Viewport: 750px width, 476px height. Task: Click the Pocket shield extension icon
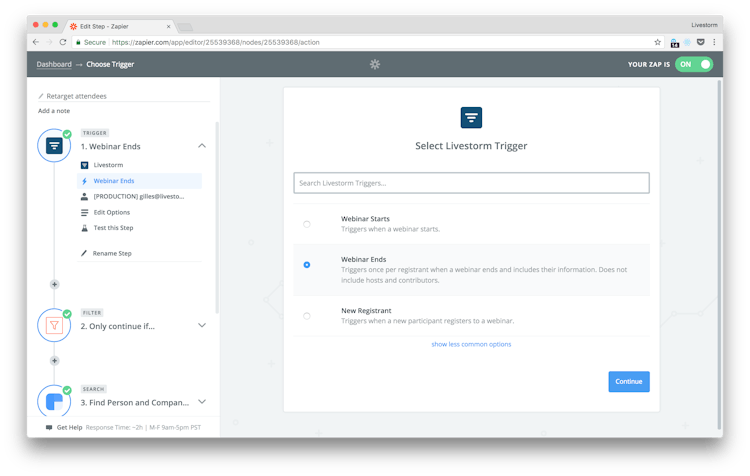tap(701, 42)
